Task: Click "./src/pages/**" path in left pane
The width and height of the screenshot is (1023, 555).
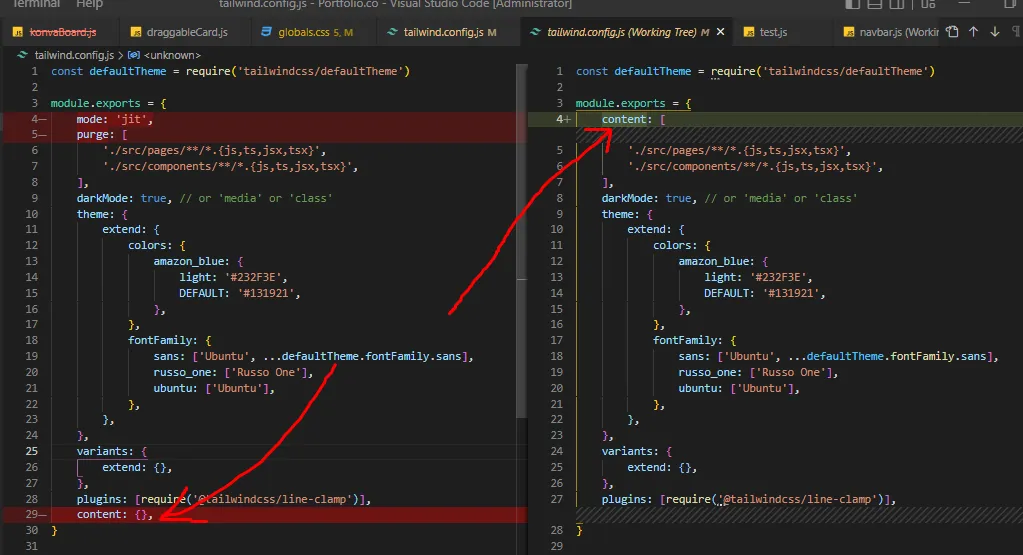Action: pos(214,151)
